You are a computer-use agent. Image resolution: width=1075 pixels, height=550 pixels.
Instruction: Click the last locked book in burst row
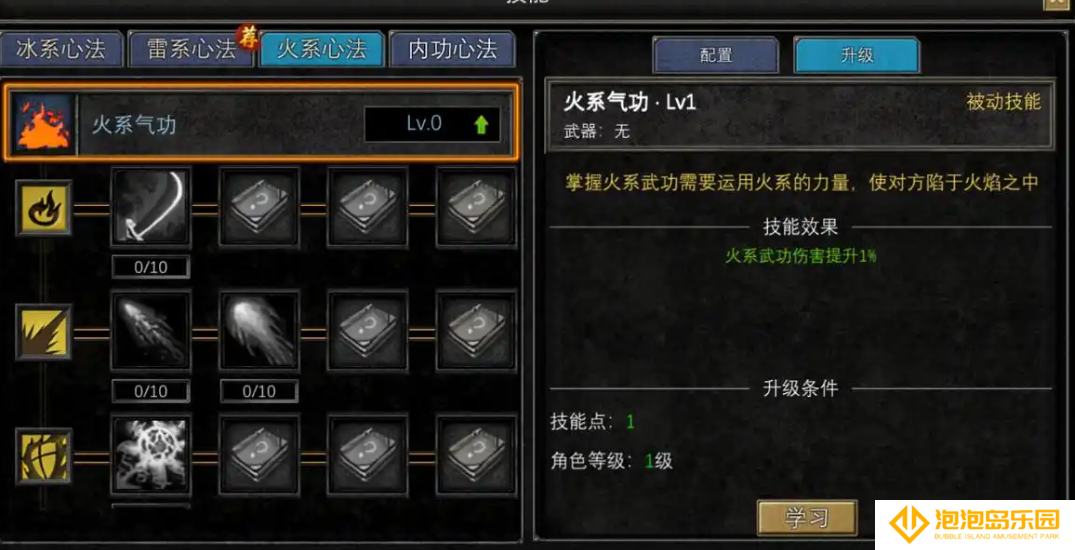476,331
